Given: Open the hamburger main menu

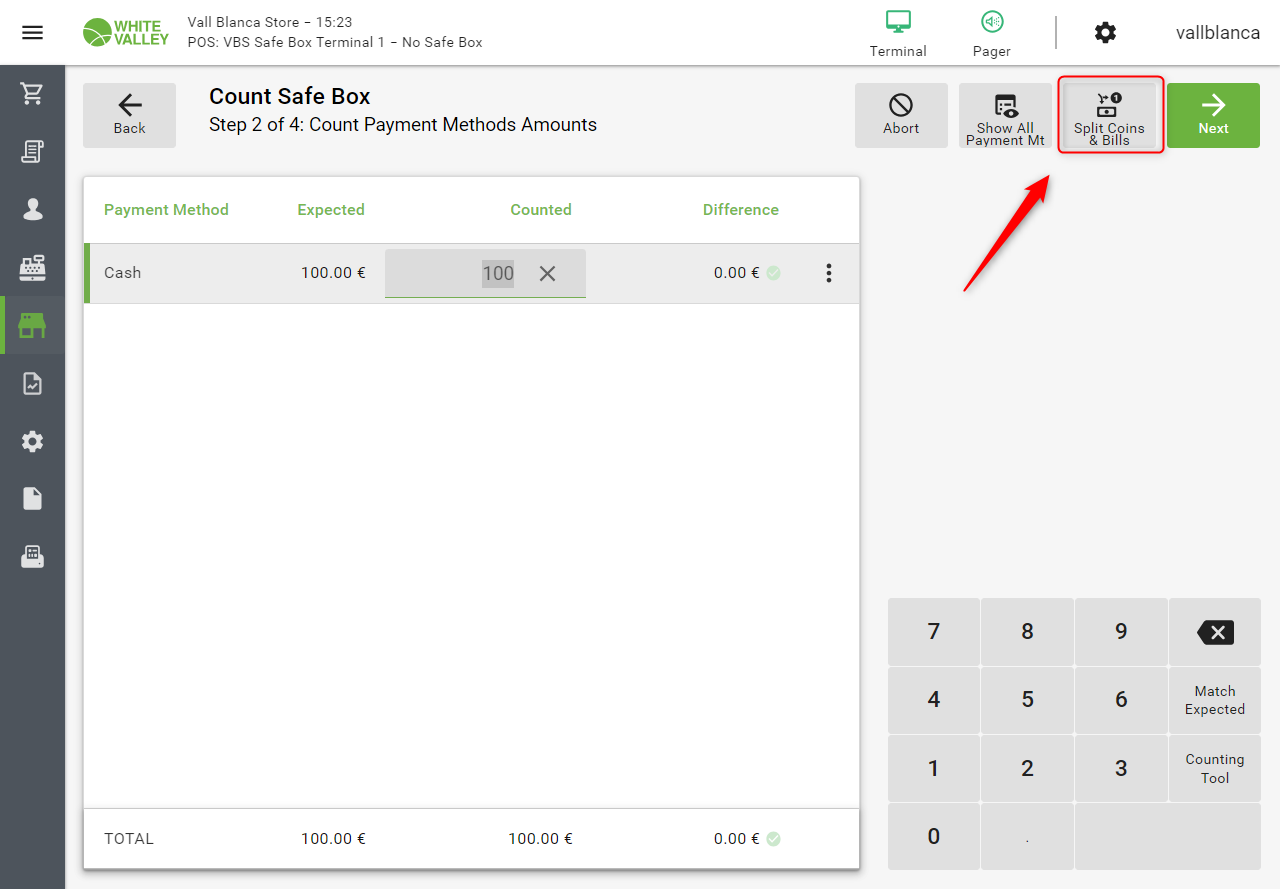Looking at the screenshot, I should tap(32, 33).
